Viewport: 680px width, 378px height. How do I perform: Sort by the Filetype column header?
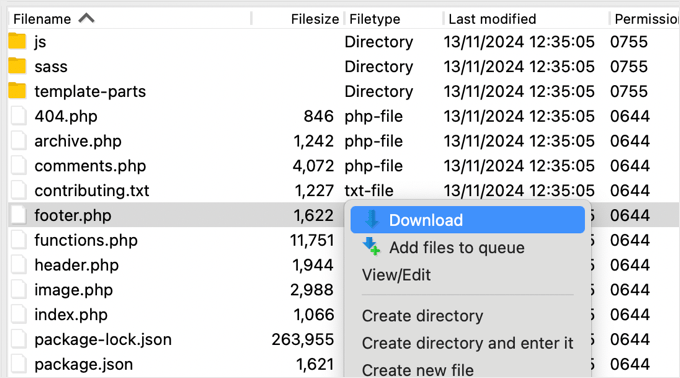point(375,19)
